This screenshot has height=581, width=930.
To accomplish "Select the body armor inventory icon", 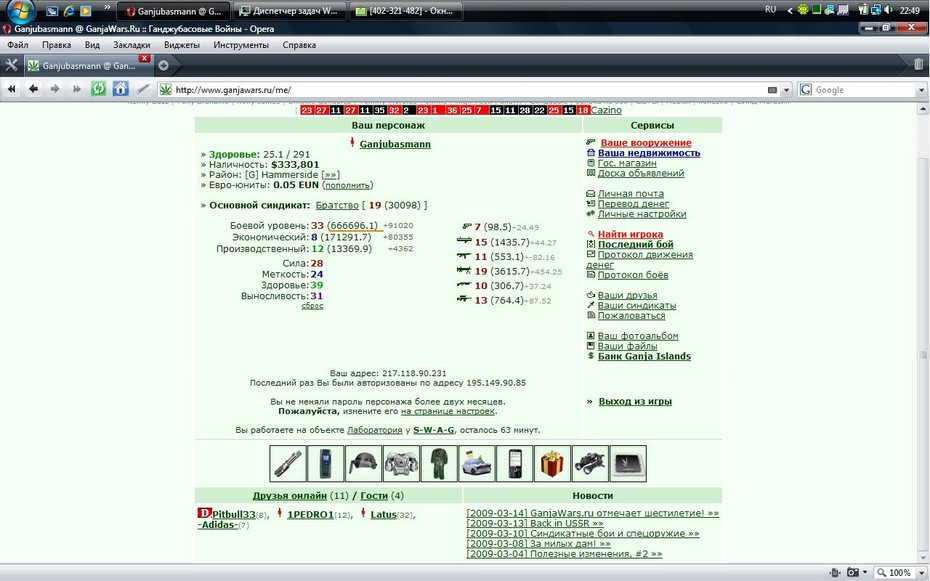I will pyautogui.click(x=401, y=464).
